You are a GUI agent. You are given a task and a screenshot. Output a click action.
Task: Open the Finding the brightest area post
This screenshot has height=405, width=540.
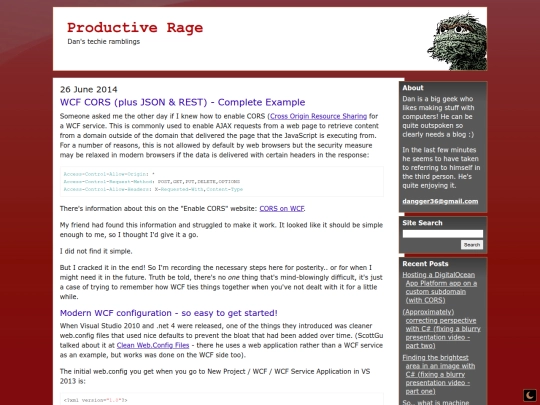439,374
